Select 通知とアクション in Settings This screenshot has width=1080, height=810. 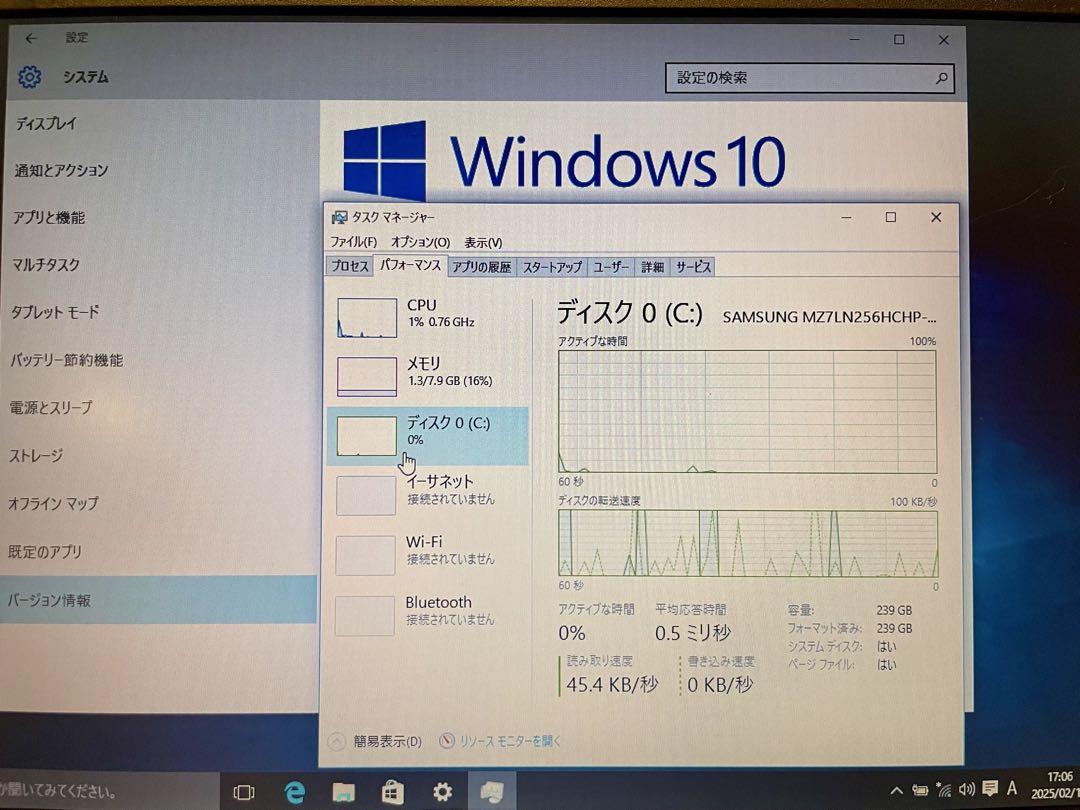point(61,170)
